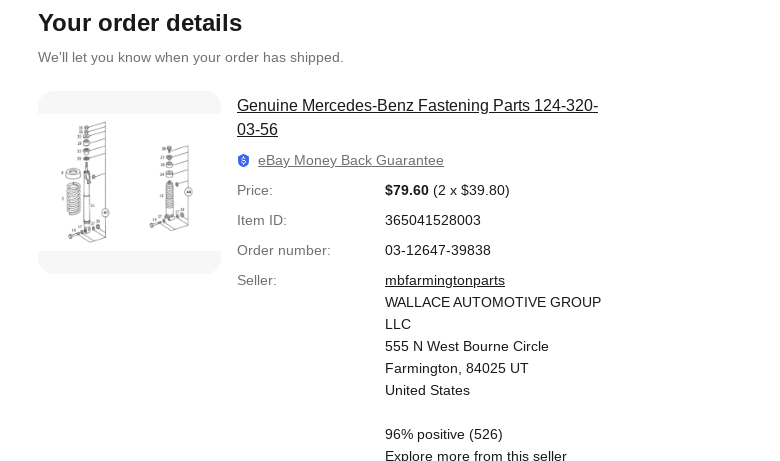This screenshot has height=461, width=780.
Task: Click the Order number label
Action: coord(283,250)
